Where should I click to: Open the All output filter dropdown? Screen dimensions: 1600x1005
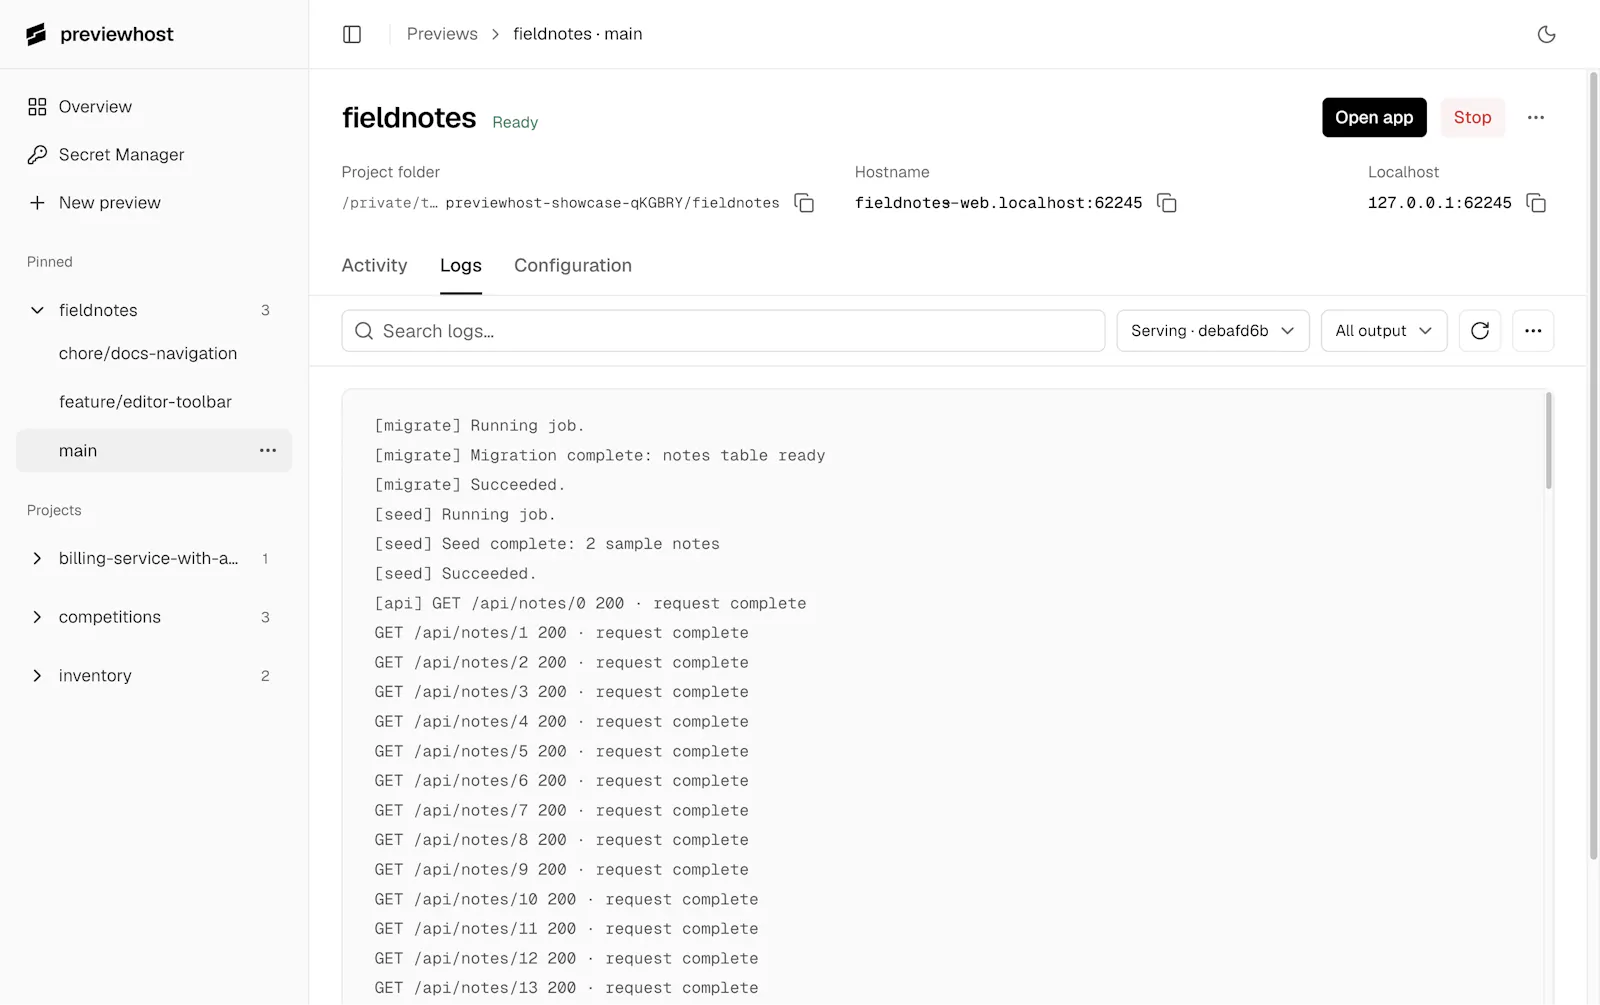pos(1384,331)
